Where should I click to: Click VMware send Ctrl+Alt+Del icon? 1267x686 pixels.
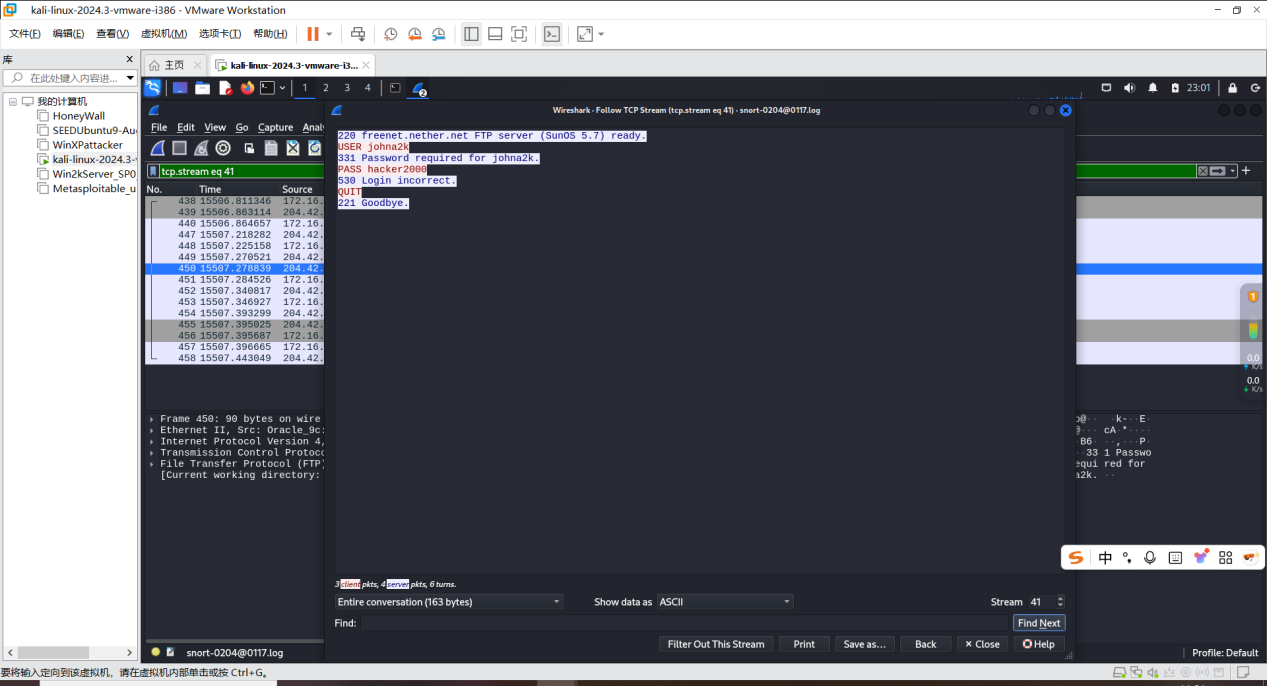point(358,34)
